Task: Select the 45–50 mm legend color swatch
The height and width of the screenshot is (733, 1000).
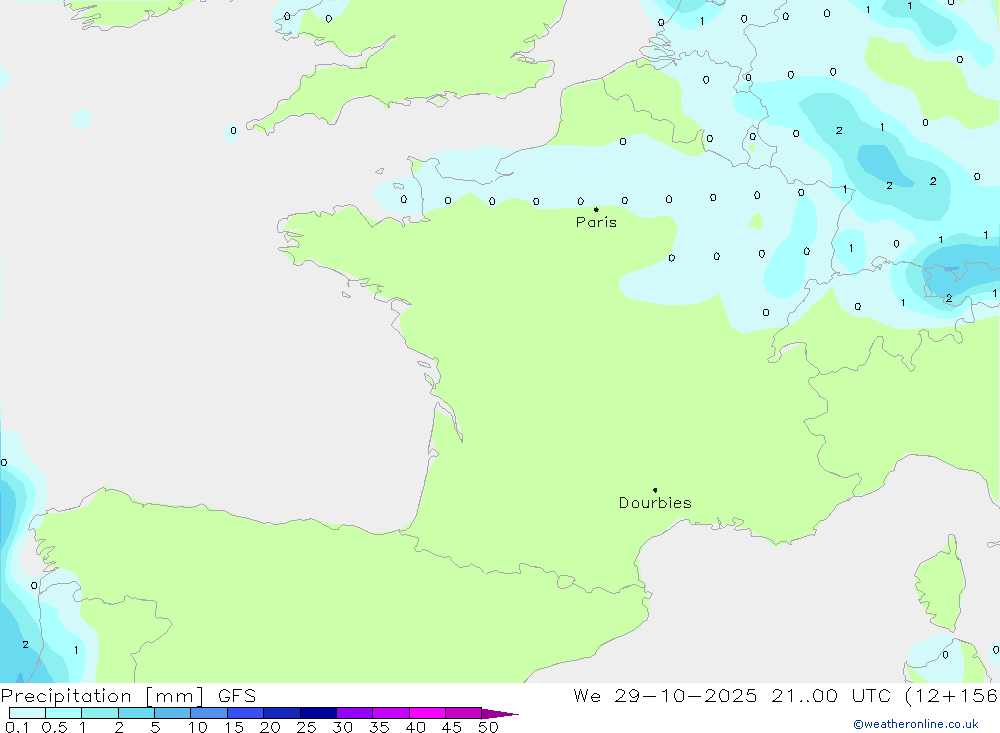Action: (463, 713)
